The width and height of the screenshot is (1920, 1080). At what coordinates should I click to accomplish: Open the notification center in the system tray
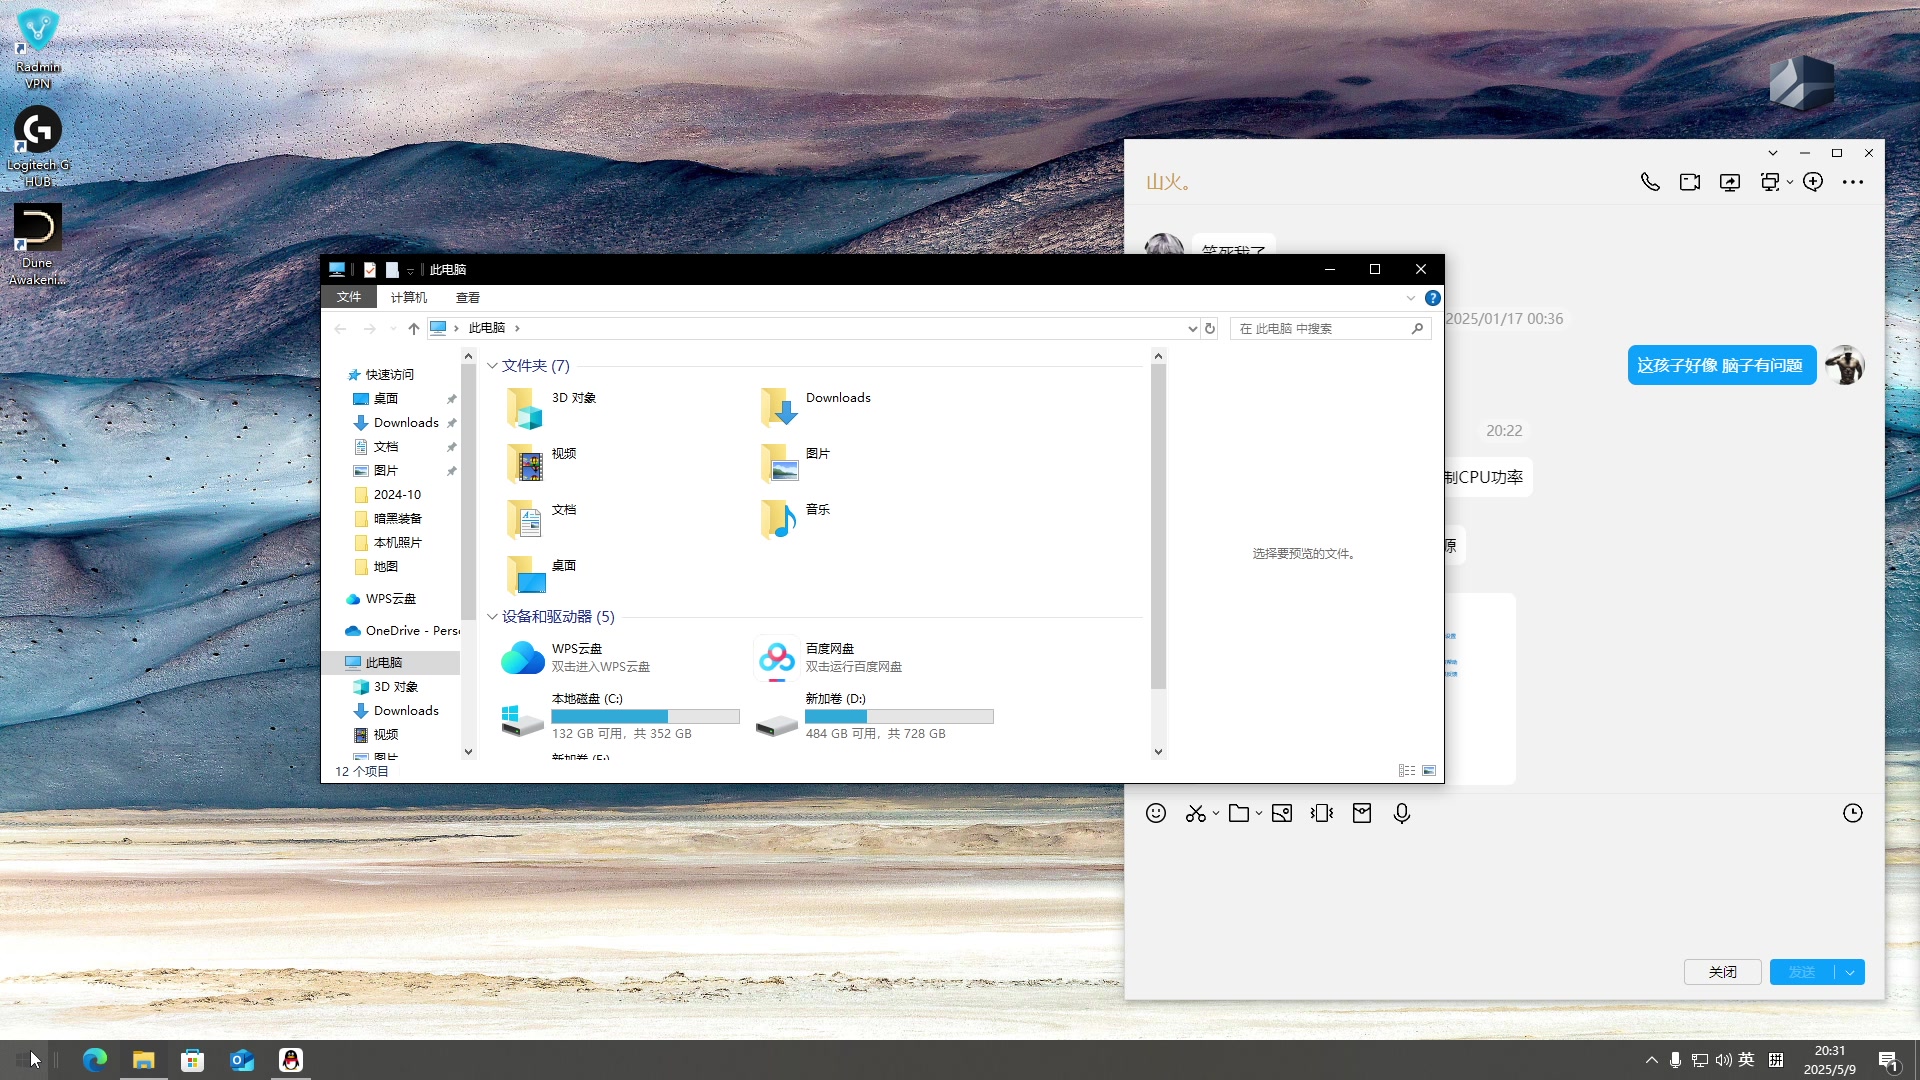(x=1889, y=1061)
